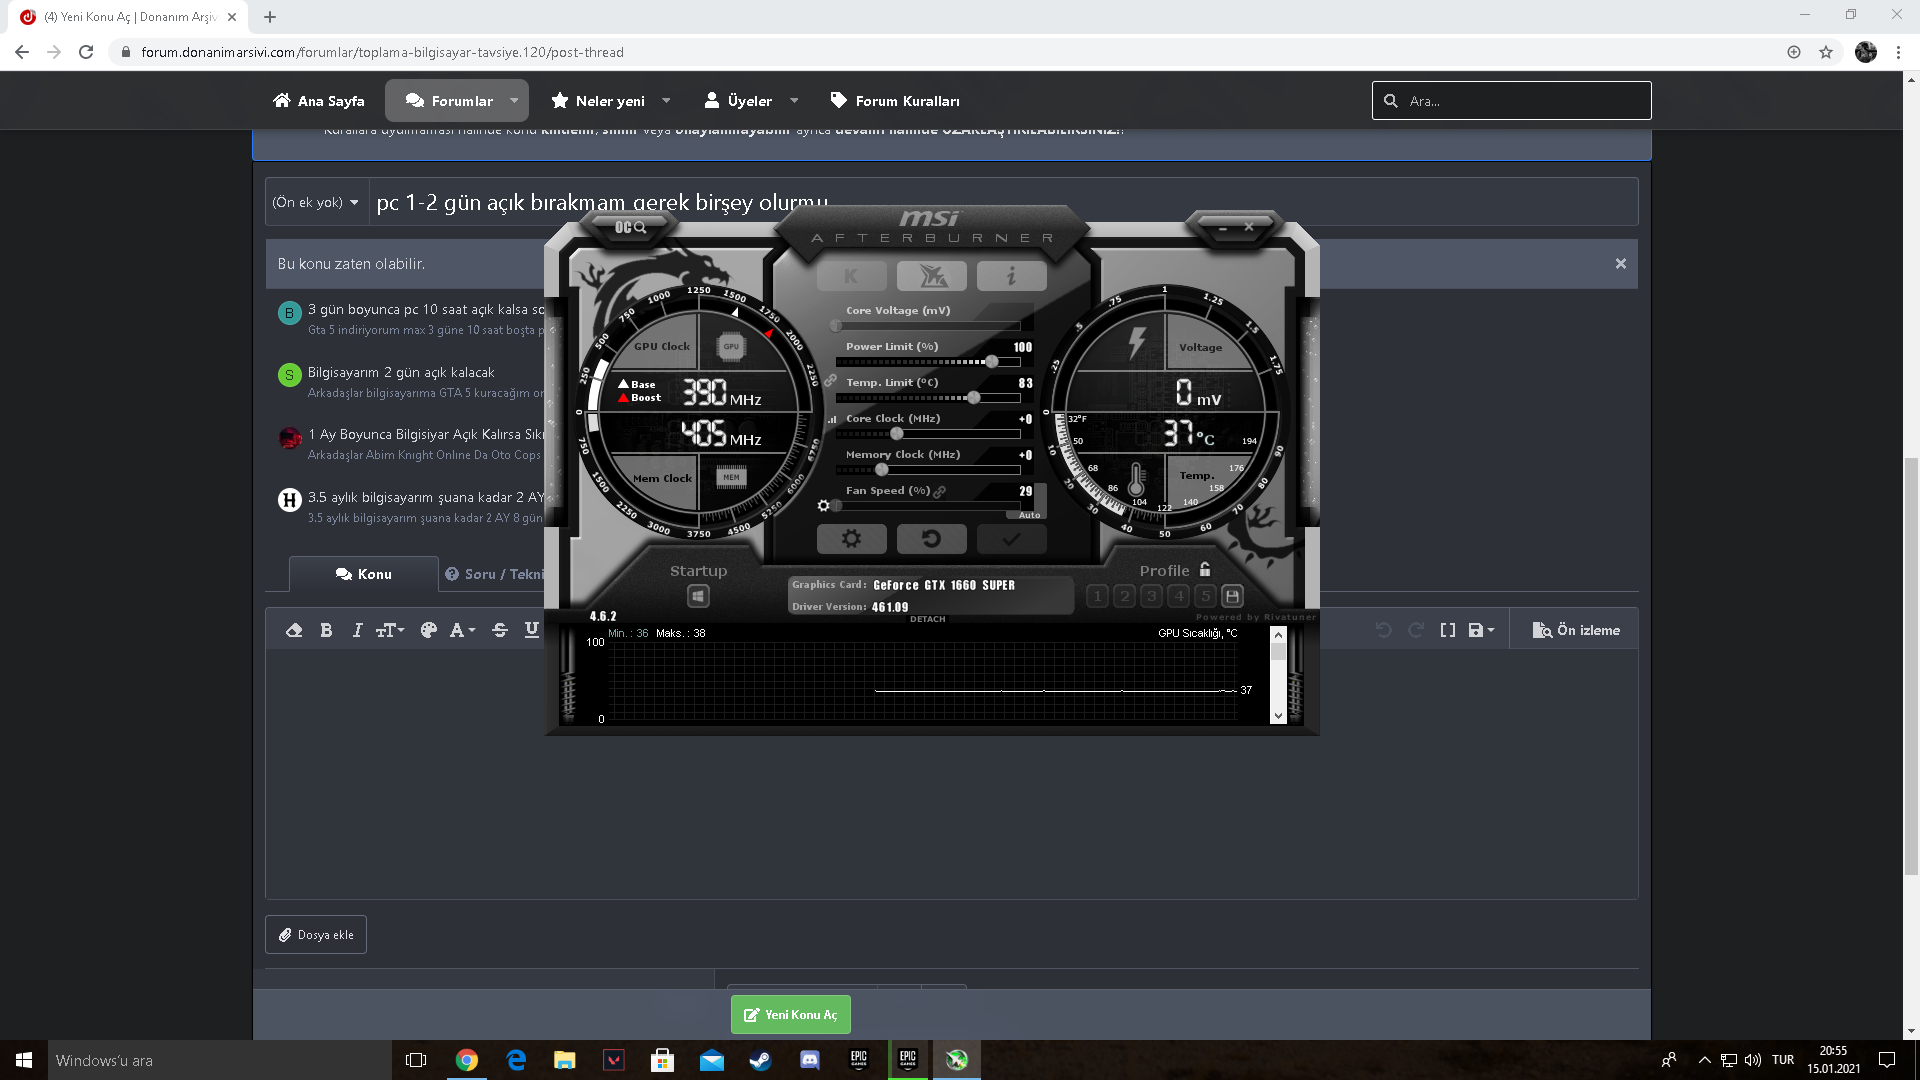Click the reset to defaults arrow button
The image size is (1920, 1080).
[x=931, y=539]
